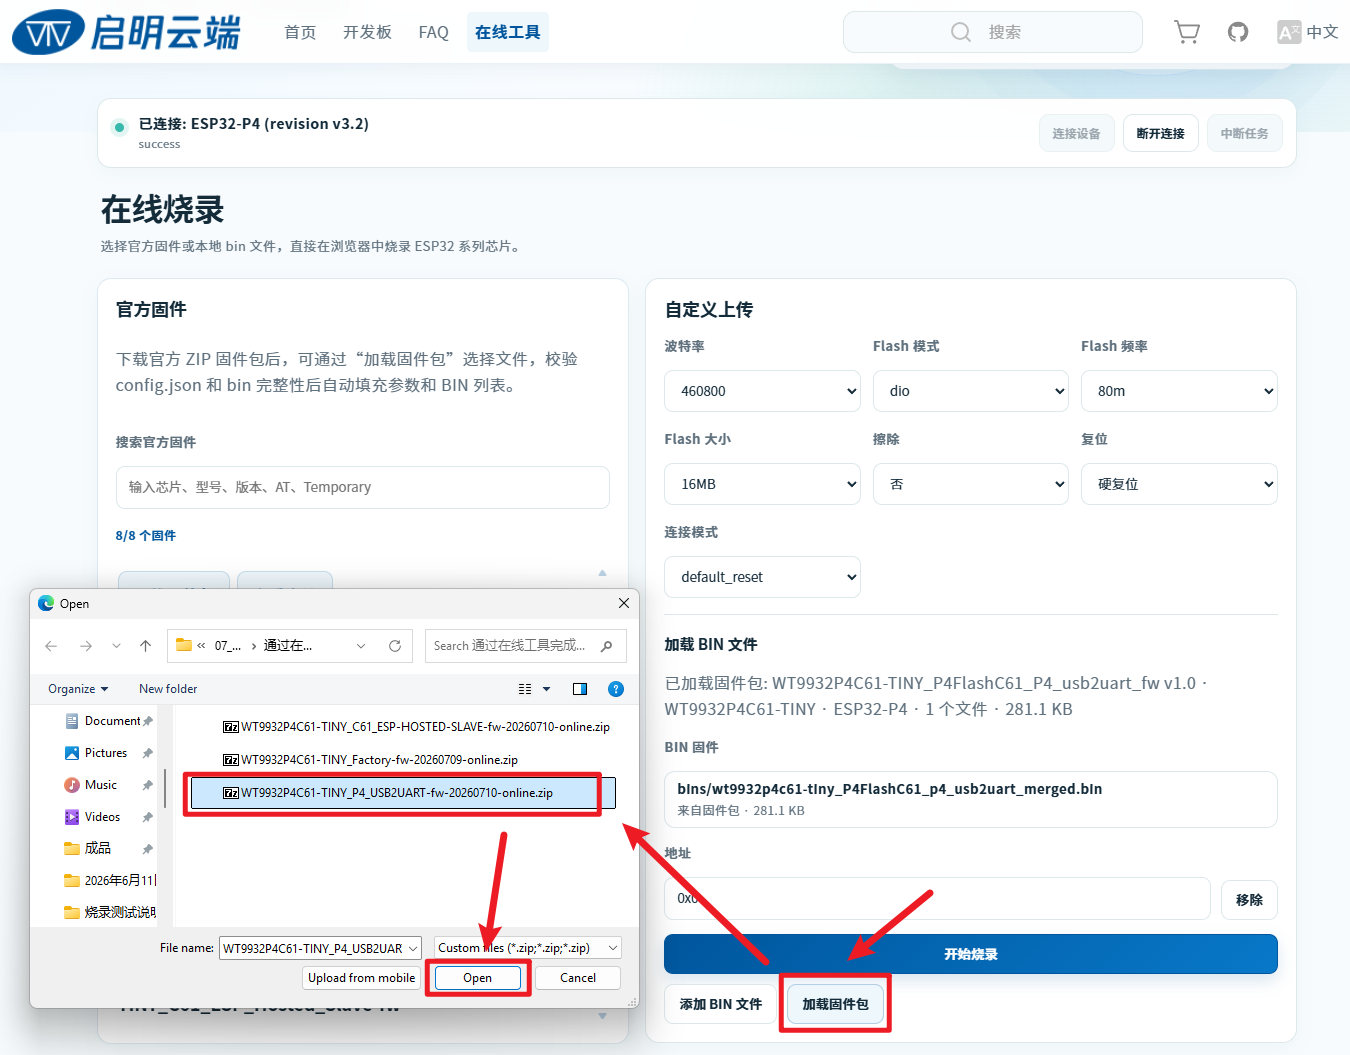1350x1055 pixels.
Task: Click the firmware list scroll-down arrow
Action: pos(602,1016)
